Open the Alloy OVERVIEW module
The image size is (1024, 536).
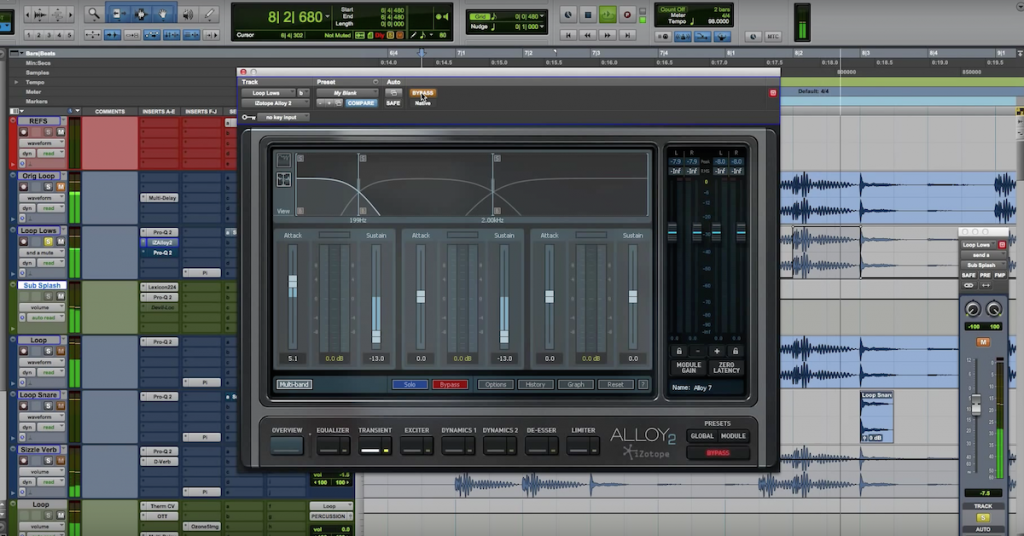(x=287, y=446)
